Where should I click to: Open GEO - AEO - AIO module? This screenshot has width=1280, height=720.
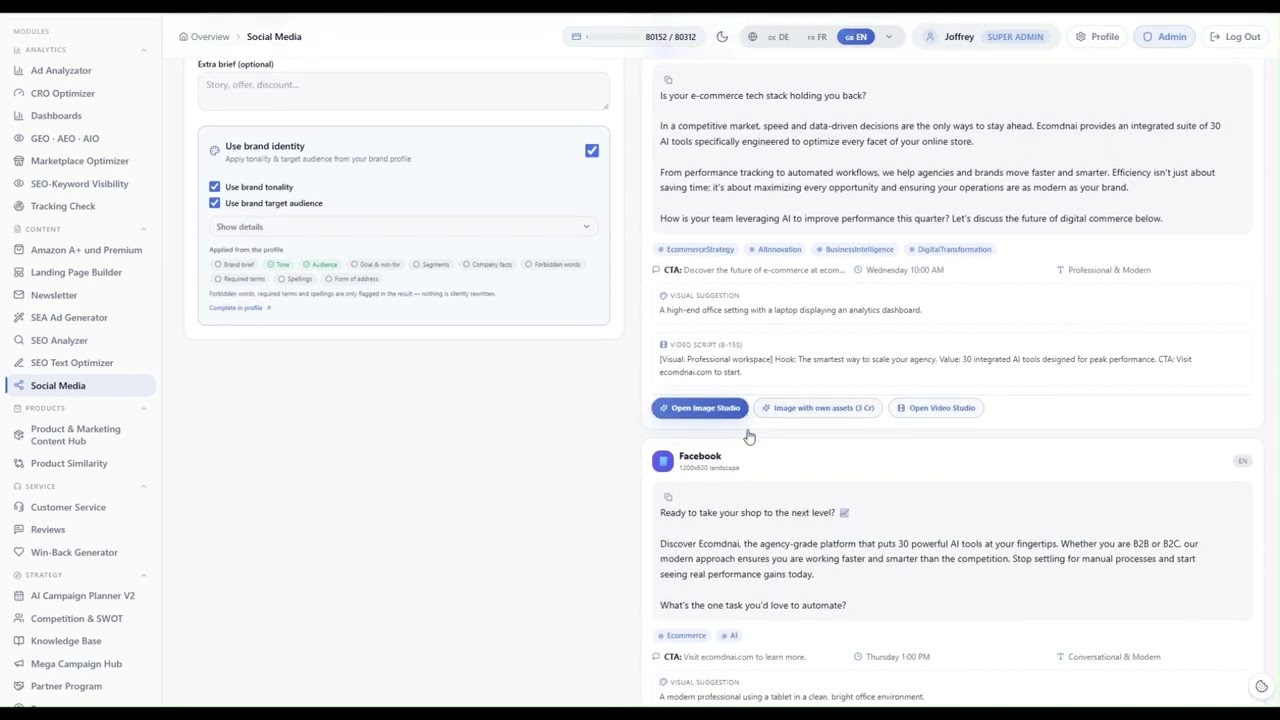tap(64, 138)
